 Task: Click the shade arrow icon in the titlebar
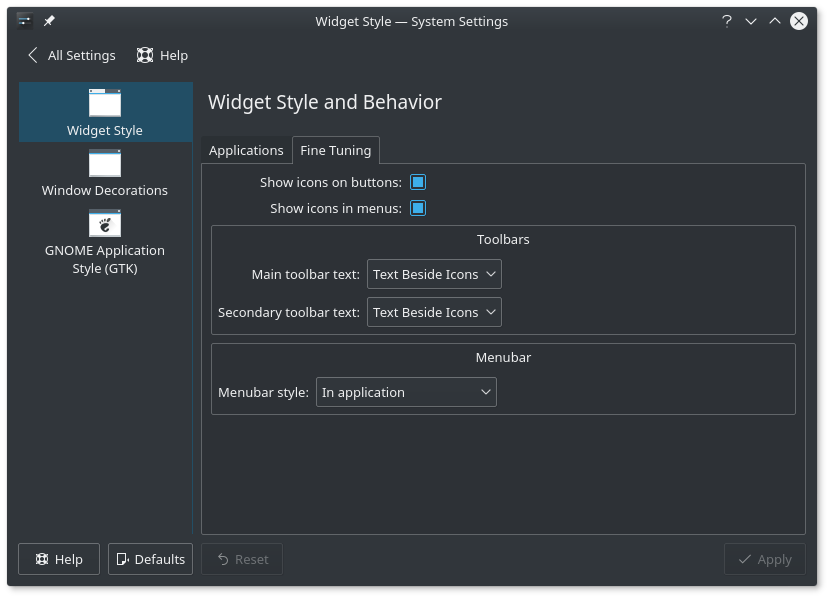[774, 21]
